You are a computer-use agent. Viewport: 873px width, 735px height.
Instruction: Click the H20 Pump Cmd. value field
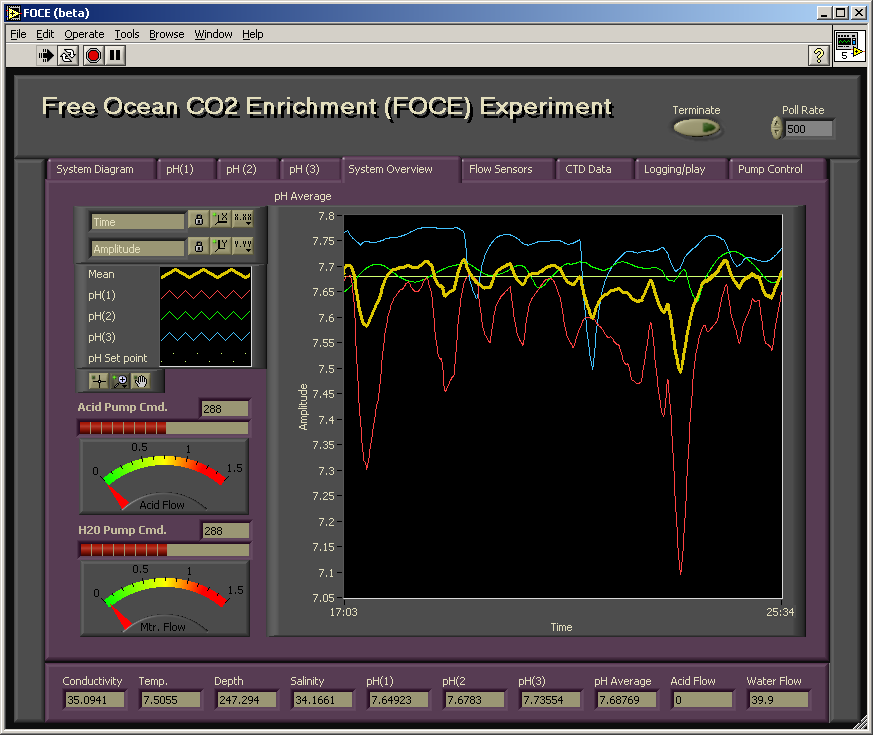point(225,531)
